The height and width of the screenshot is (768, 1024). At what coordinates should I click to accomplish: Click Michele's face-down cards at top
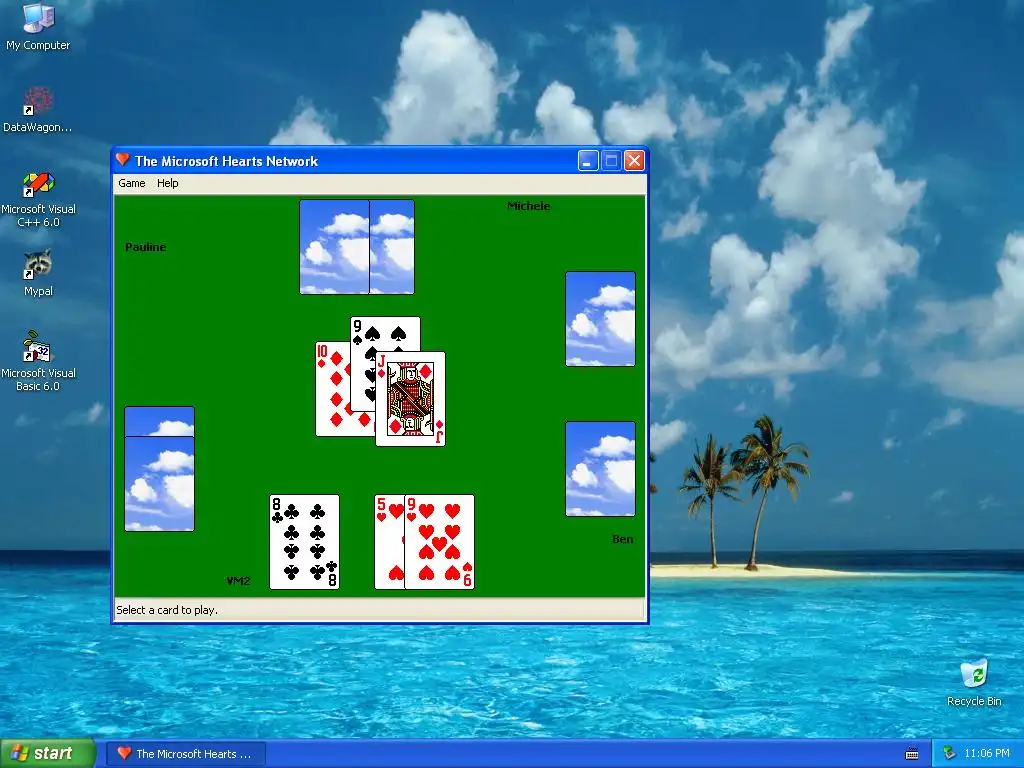tap(357, 247)
